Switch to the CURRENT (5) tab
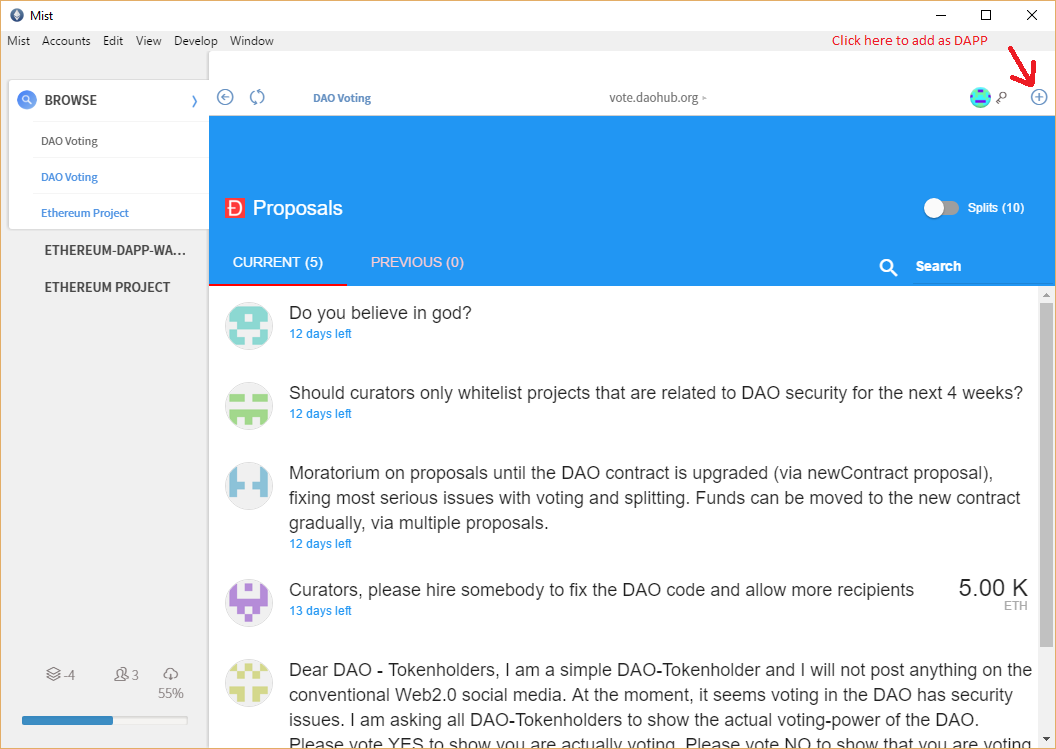This screenshot has width=1056, height=749. coord(277,263)
